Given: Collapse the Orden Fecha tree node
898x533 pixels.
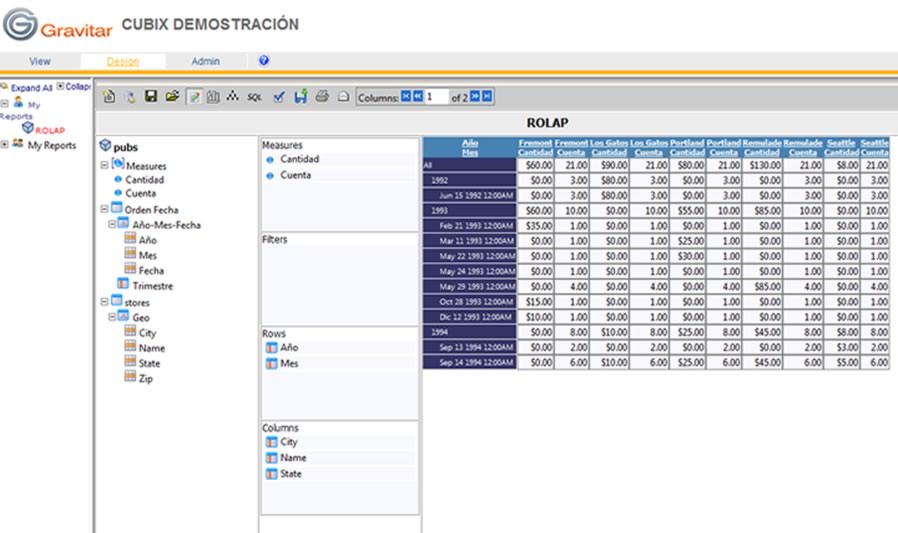Looking at the screenshot, I should click(x=104, y=209).
